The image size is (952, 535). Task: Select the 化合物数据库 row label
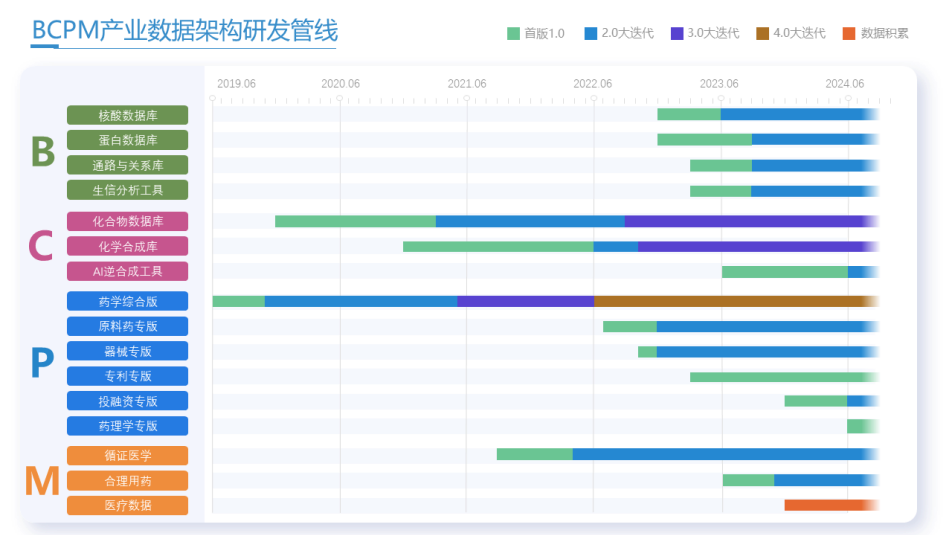point(127,221)
